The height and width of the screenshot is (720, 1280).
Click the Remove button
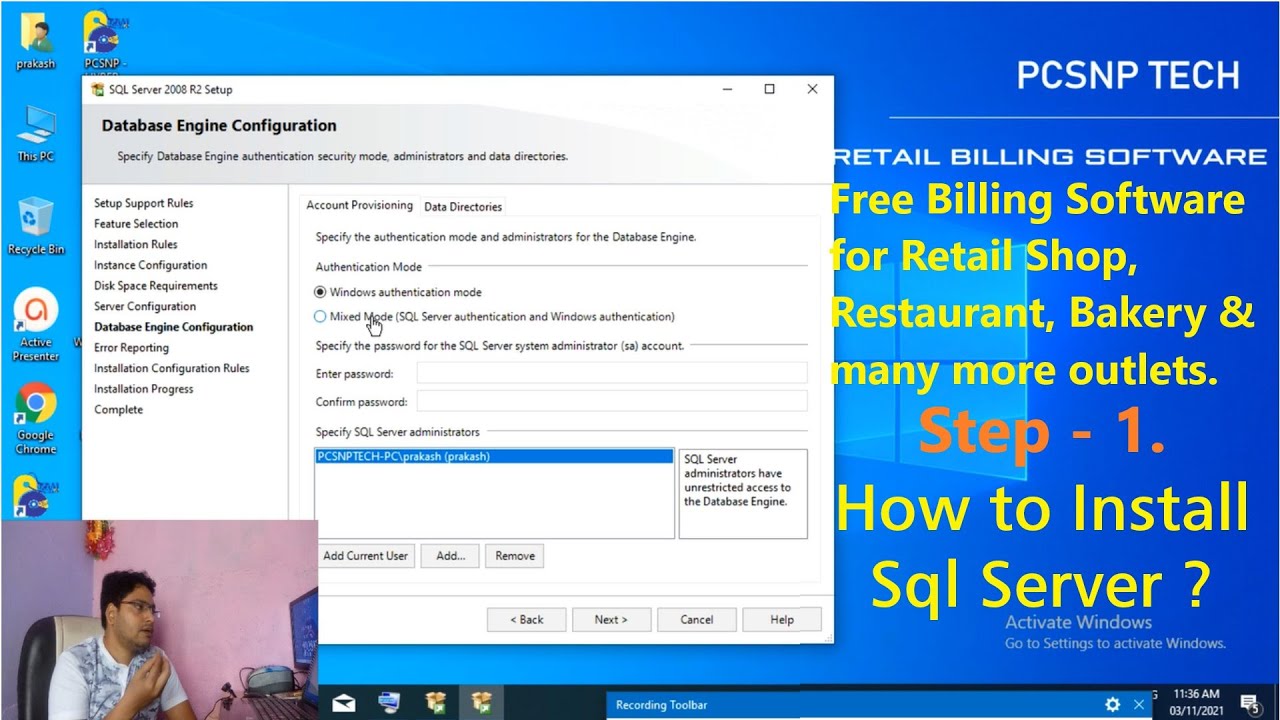point(515,556)
